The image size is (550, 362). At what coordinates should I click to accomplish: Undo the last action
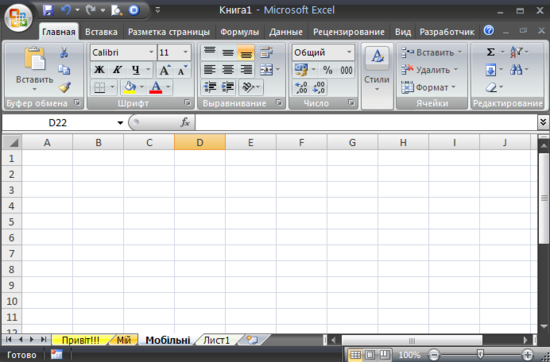pyautogui.click(x=66, y=10)
